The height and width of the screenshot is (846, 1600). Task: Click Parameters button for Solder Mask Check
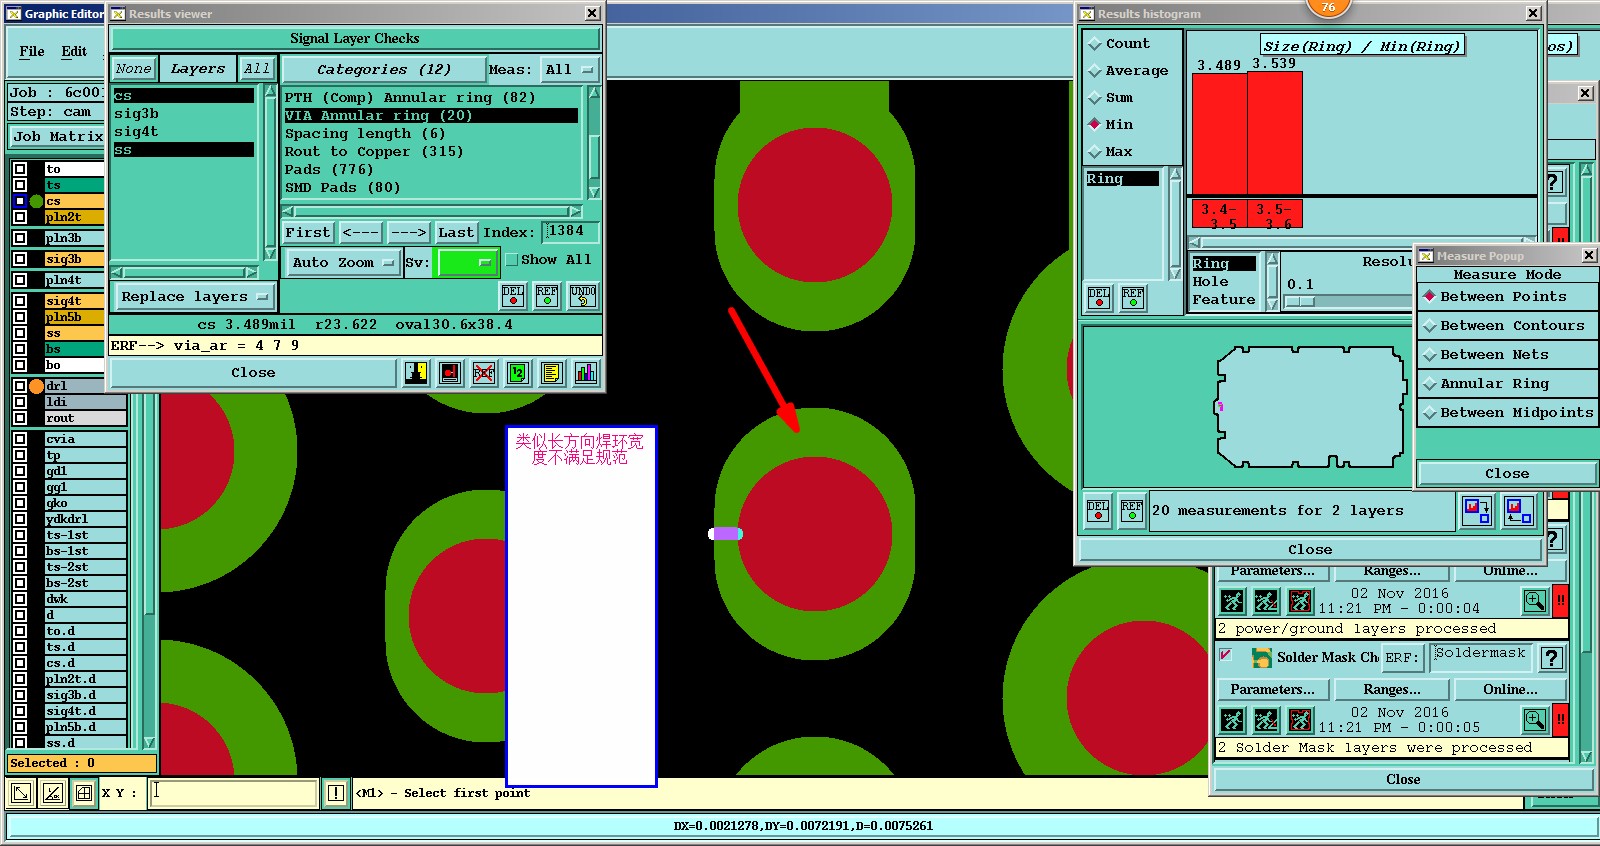[1273, 690]
